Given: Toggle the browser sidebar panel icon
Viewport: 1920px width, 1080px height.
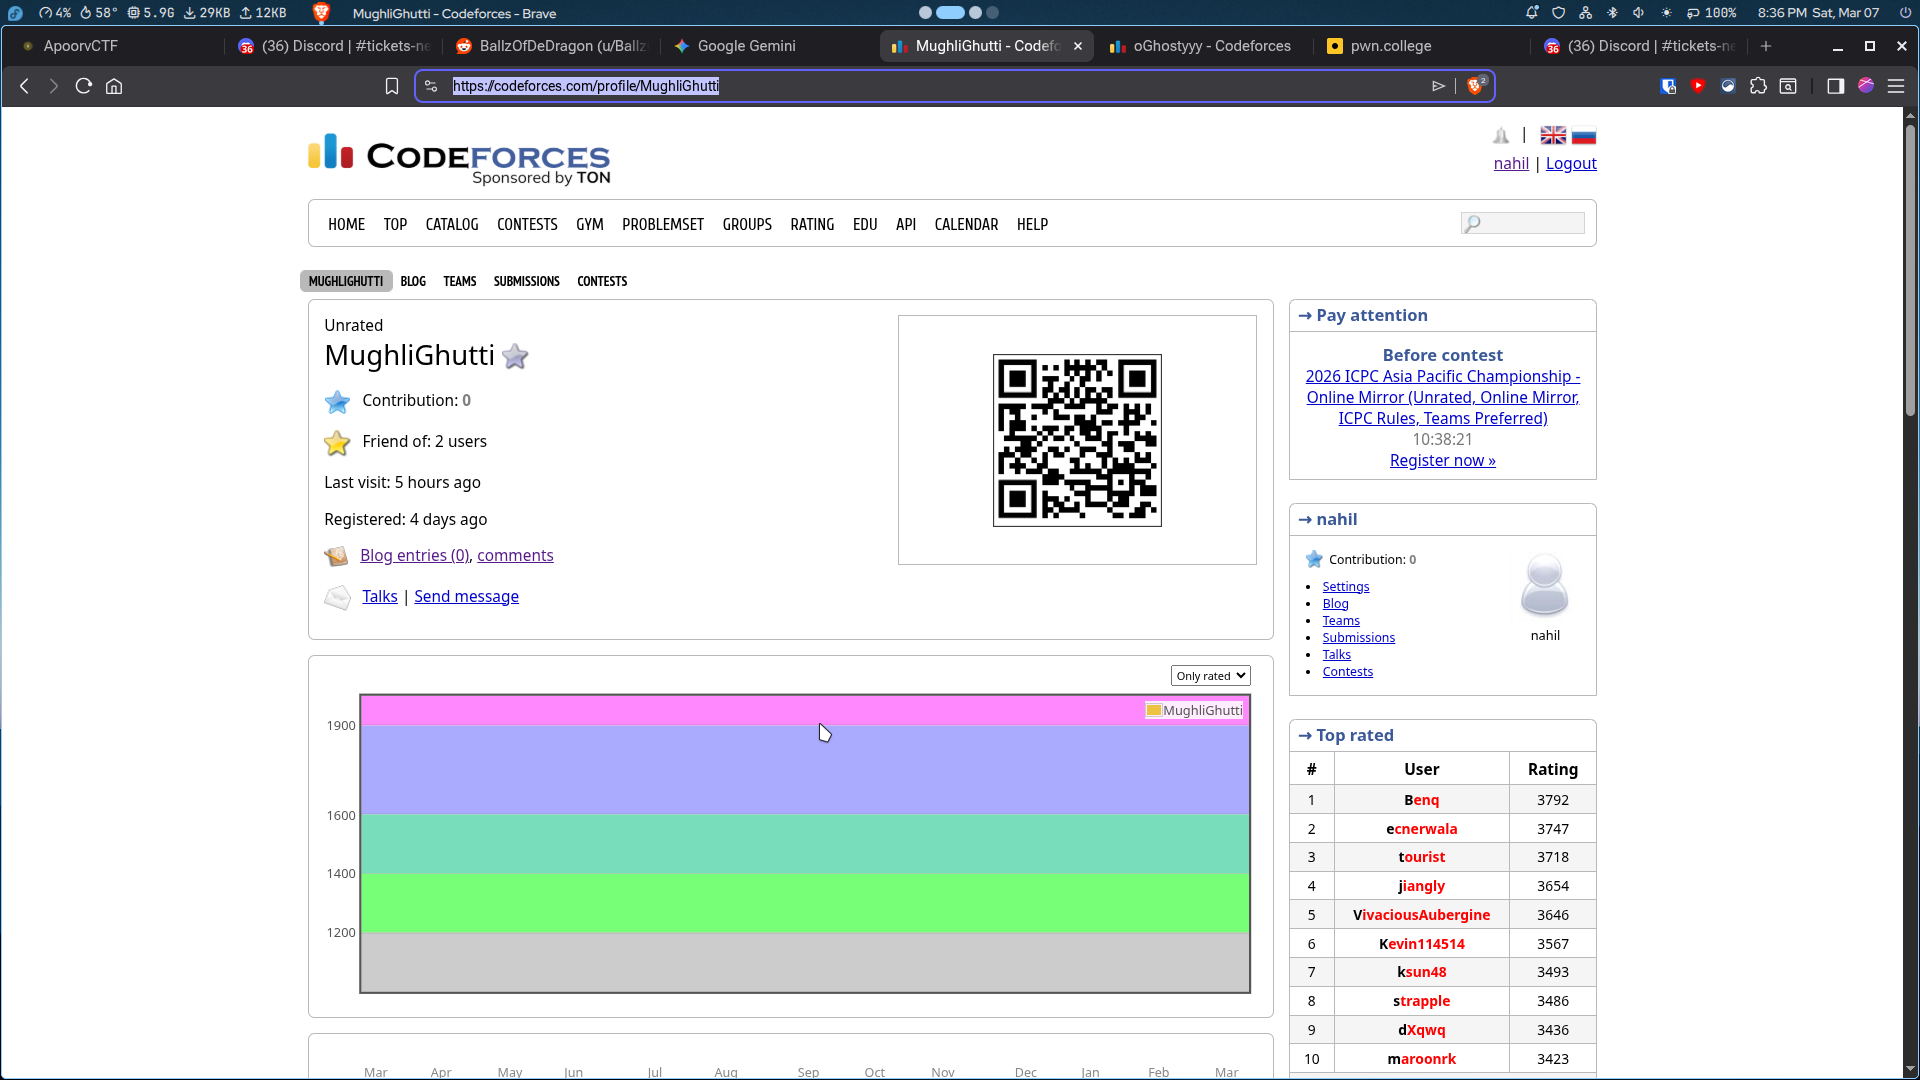Looking at the screenshot, I should pos(1835,86).
